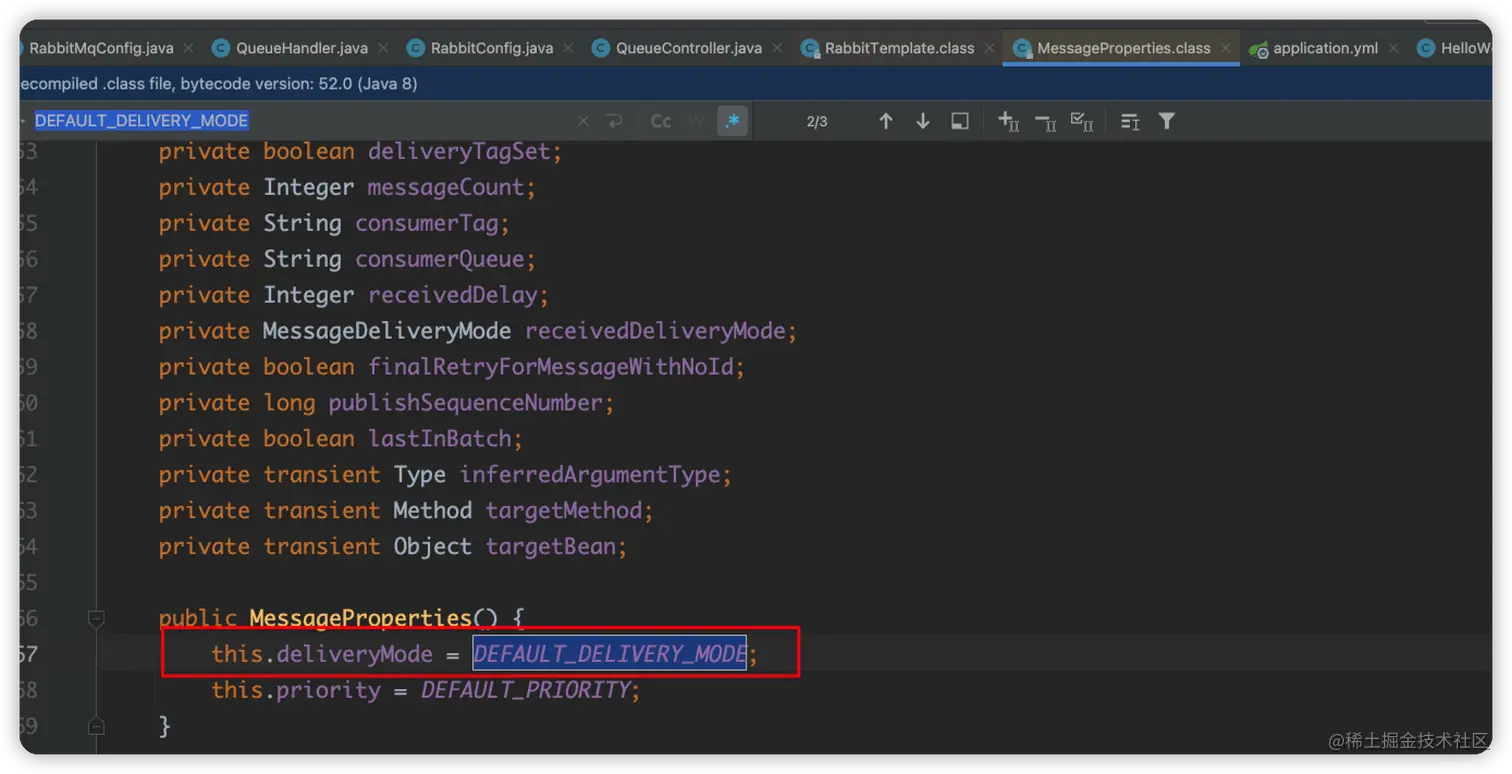Select all search occurrences
The height and width of the screenshot is (774, 1512).
[1082, 121]
